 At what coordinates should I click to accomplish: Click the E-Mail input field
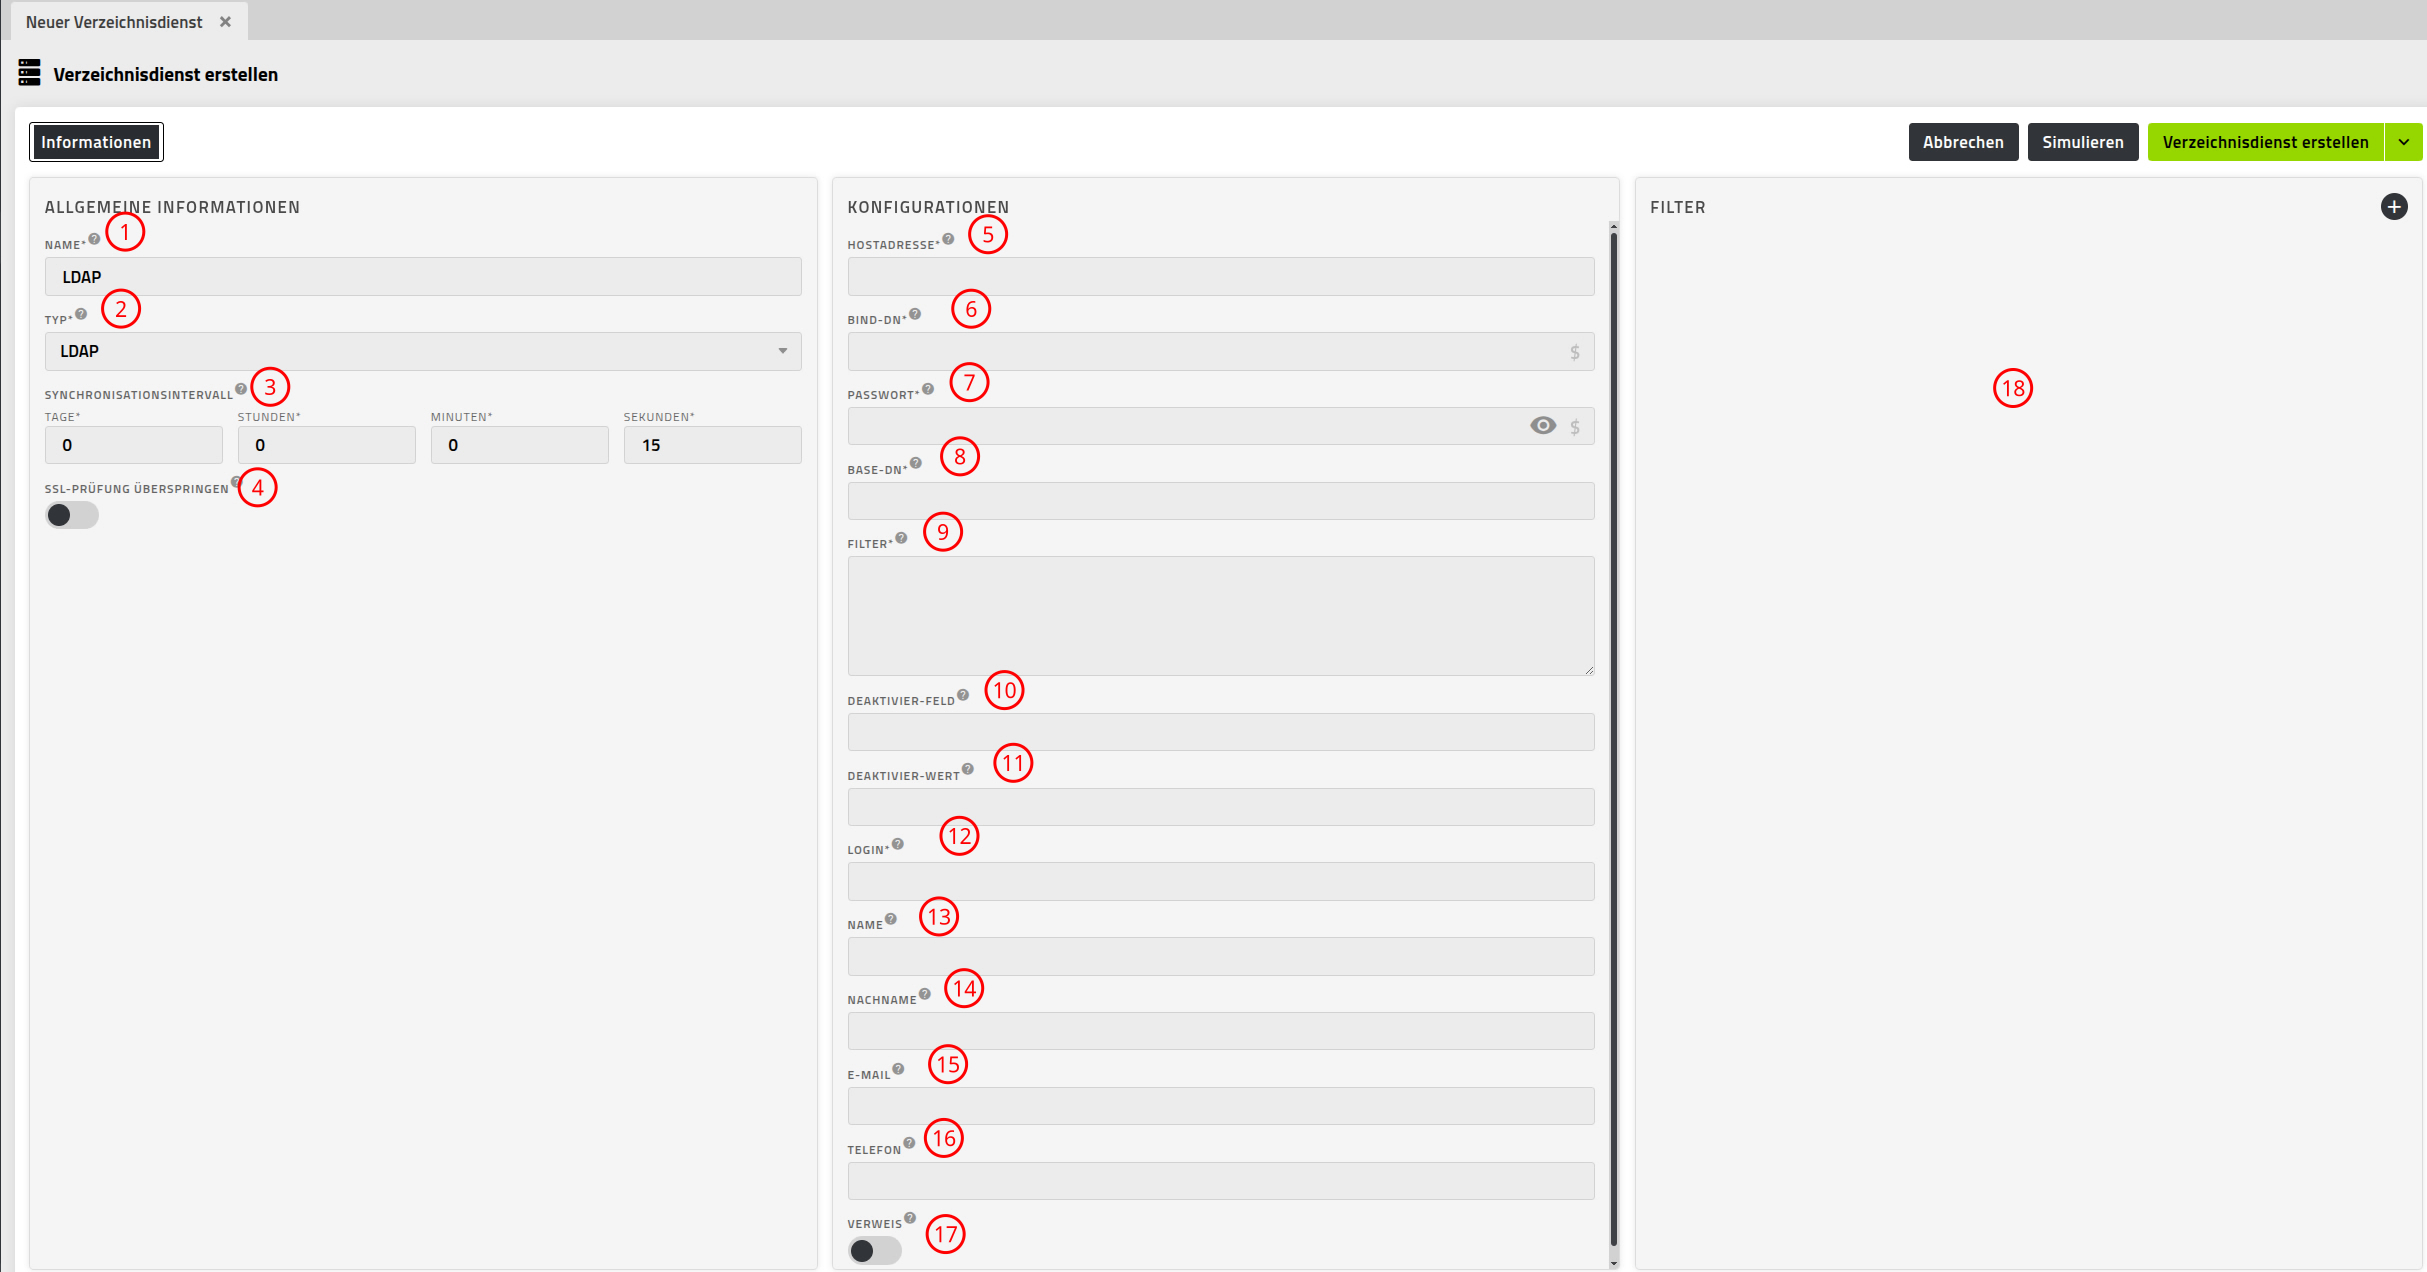point(1221,1106)
